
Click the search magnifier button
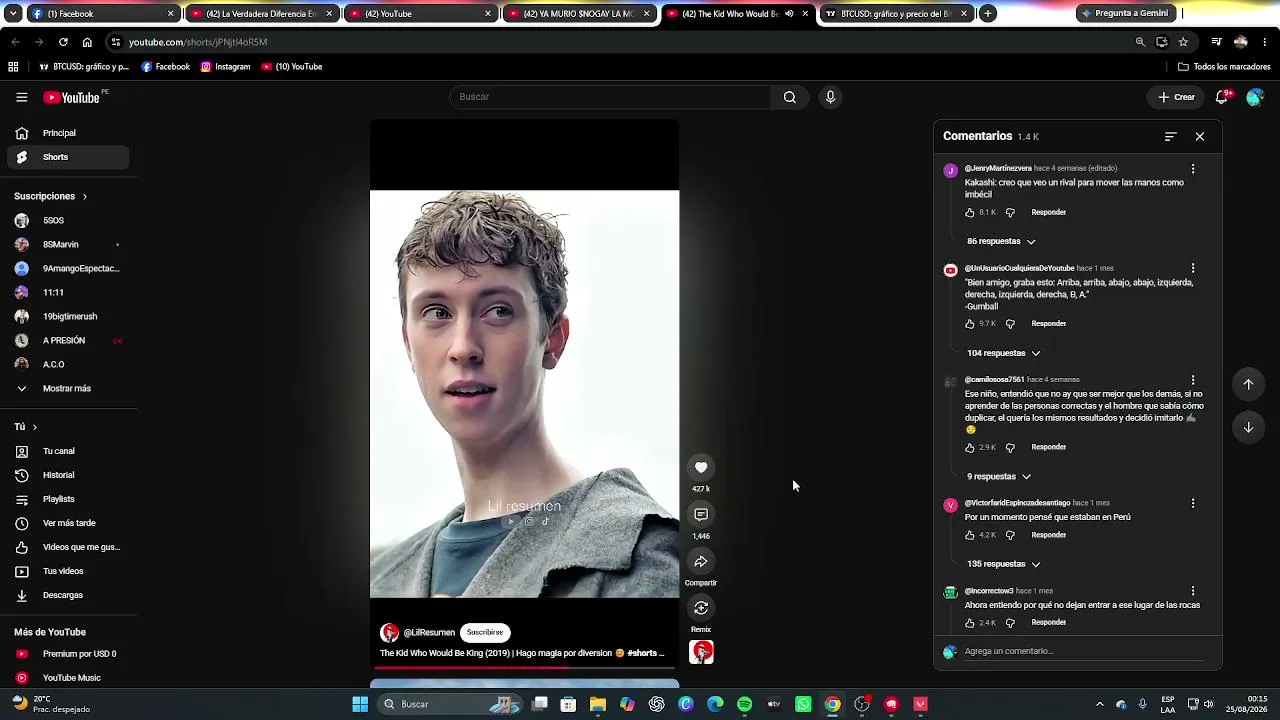(790, 97)
